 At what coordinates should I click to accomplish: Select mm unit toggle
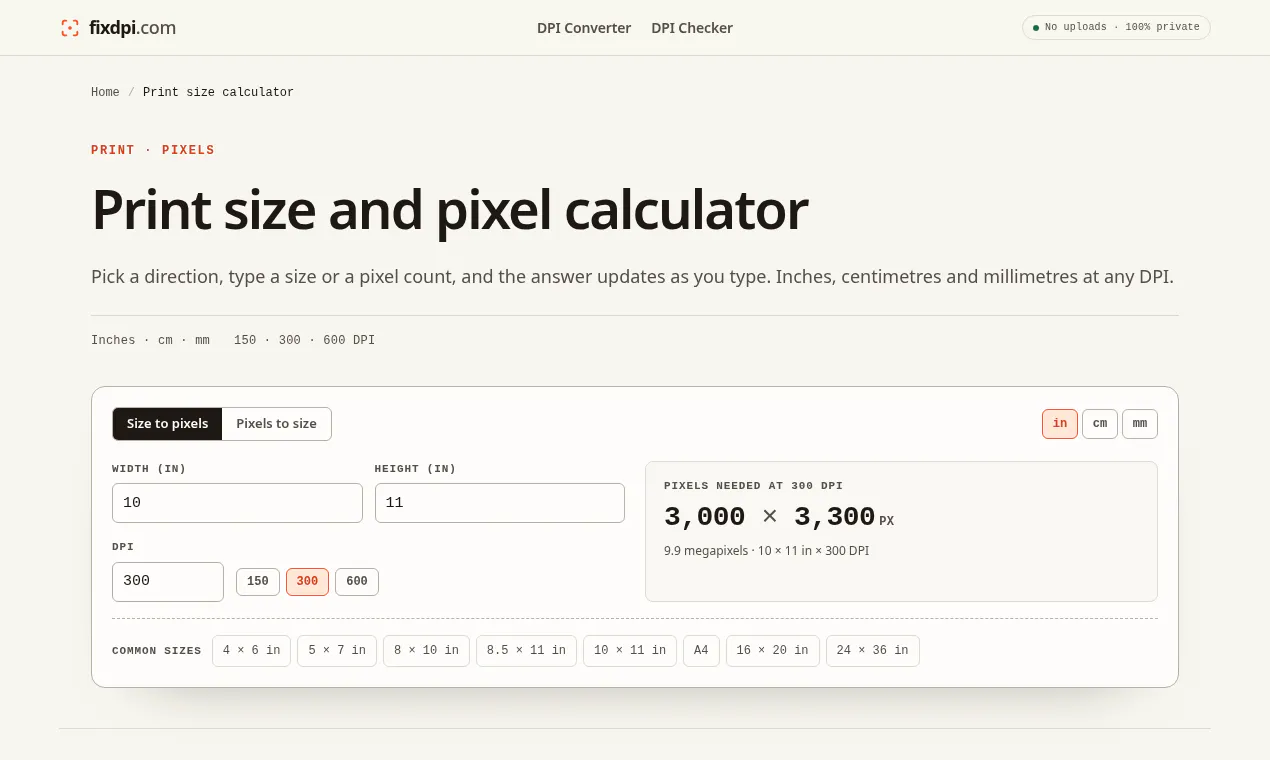click(1140, 424)
